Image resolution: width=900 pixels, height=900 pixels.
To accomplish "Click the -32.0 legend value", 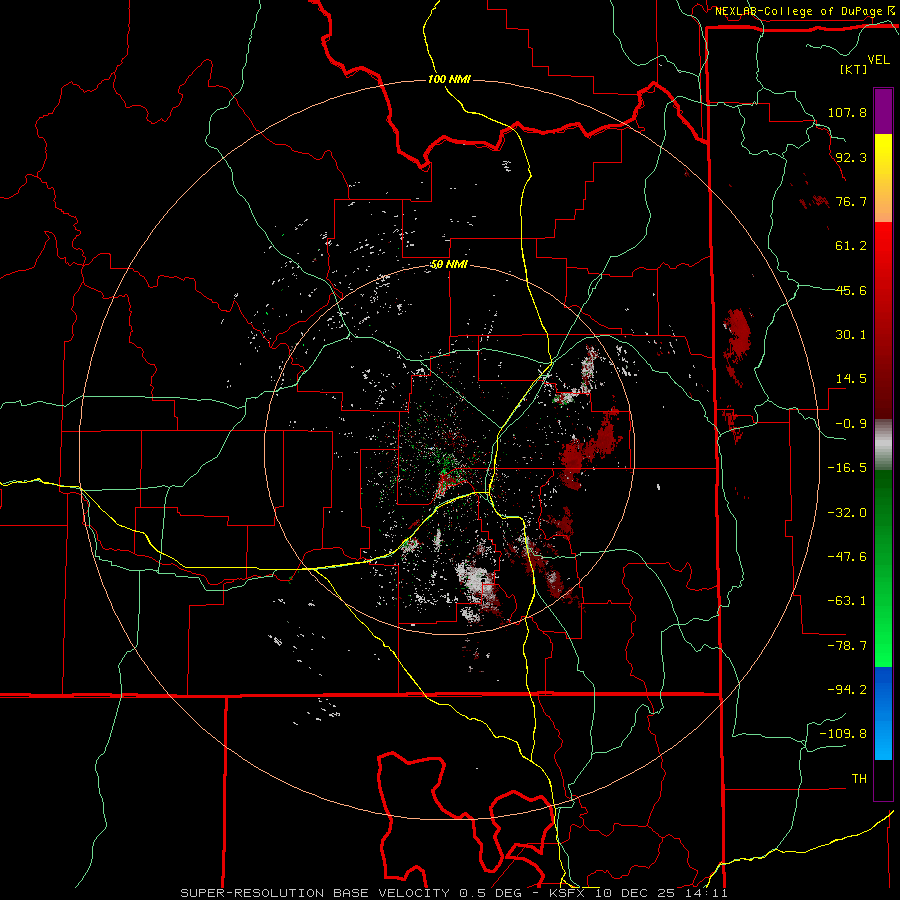I will pos(847,513).
